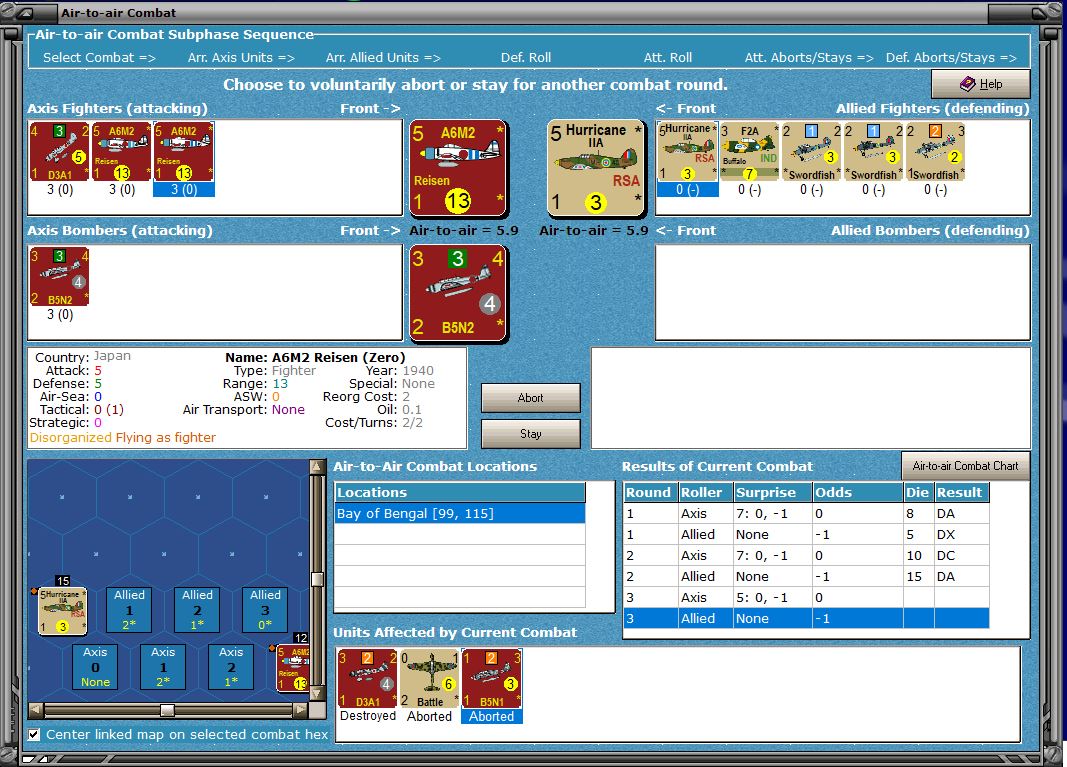Select the highlighted round 3 Allied result row
The height and width of the screenshot is (767, 1067).
coord(806,618)
